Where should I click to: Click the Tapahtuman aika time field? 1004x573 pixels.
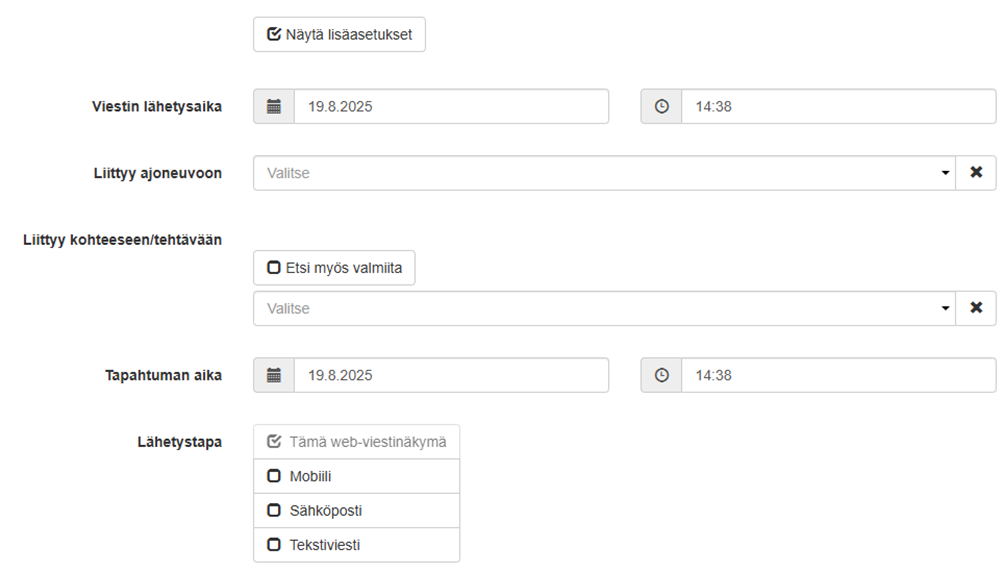point(837,375)
